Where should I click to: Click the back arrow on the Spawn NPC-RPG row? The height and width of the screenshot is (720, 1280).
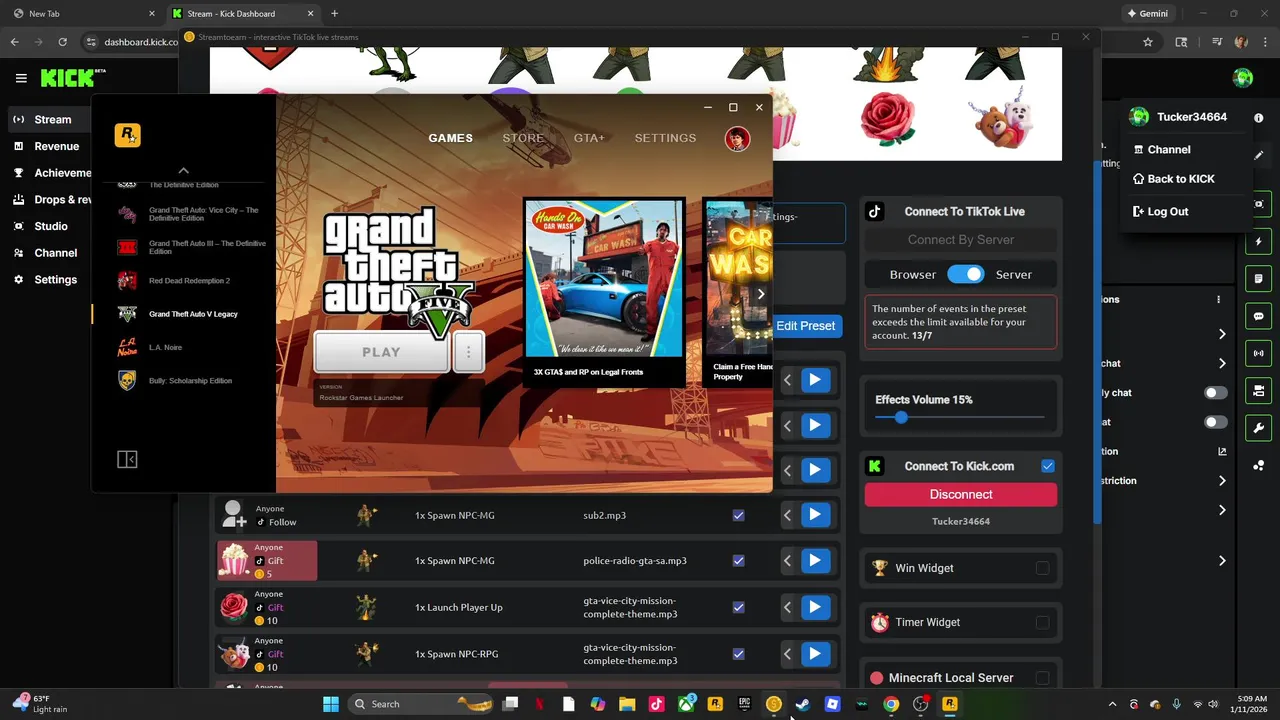tap(788, 654)
